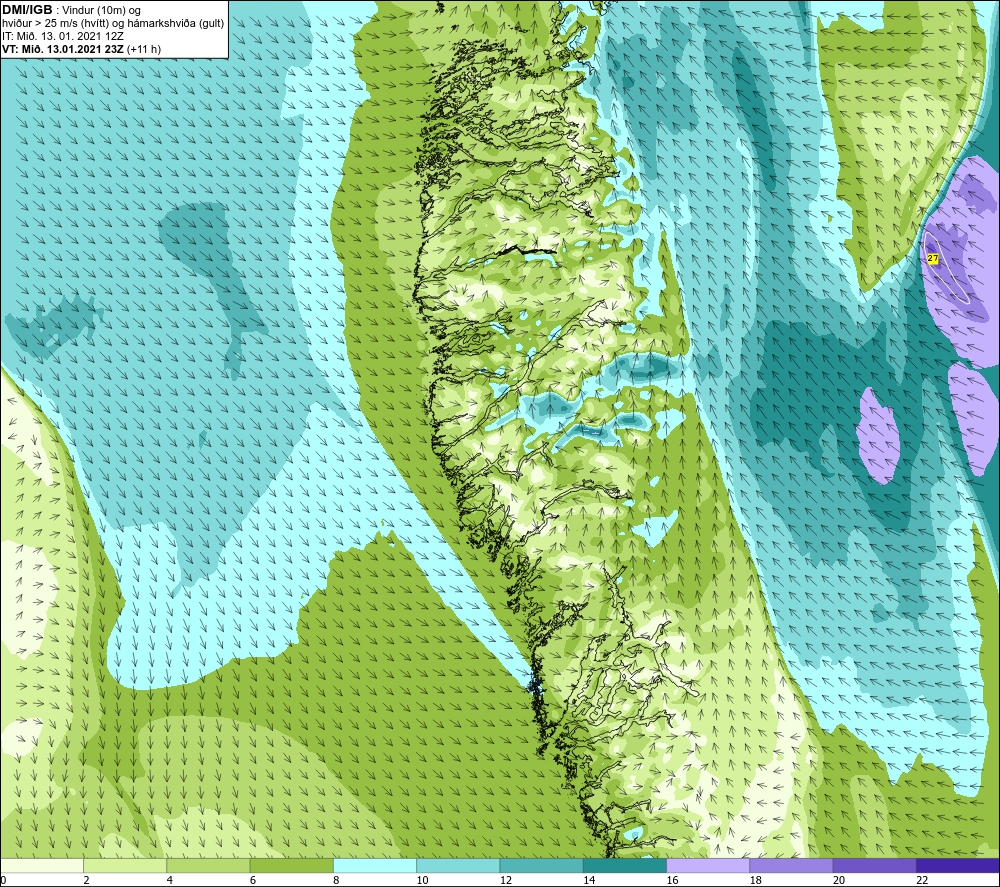Click the scale label 4

click(170, 880)
